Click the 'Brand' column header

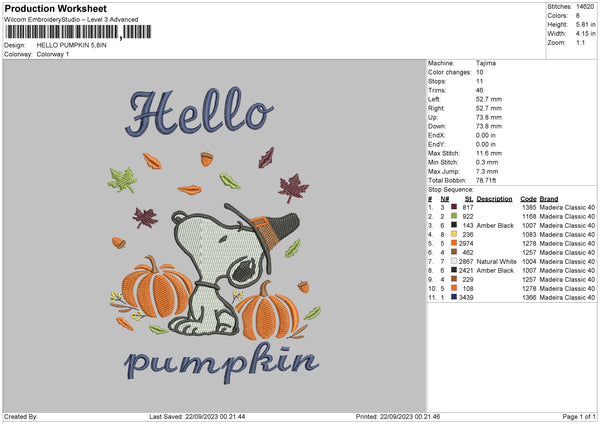pos(549,199)
